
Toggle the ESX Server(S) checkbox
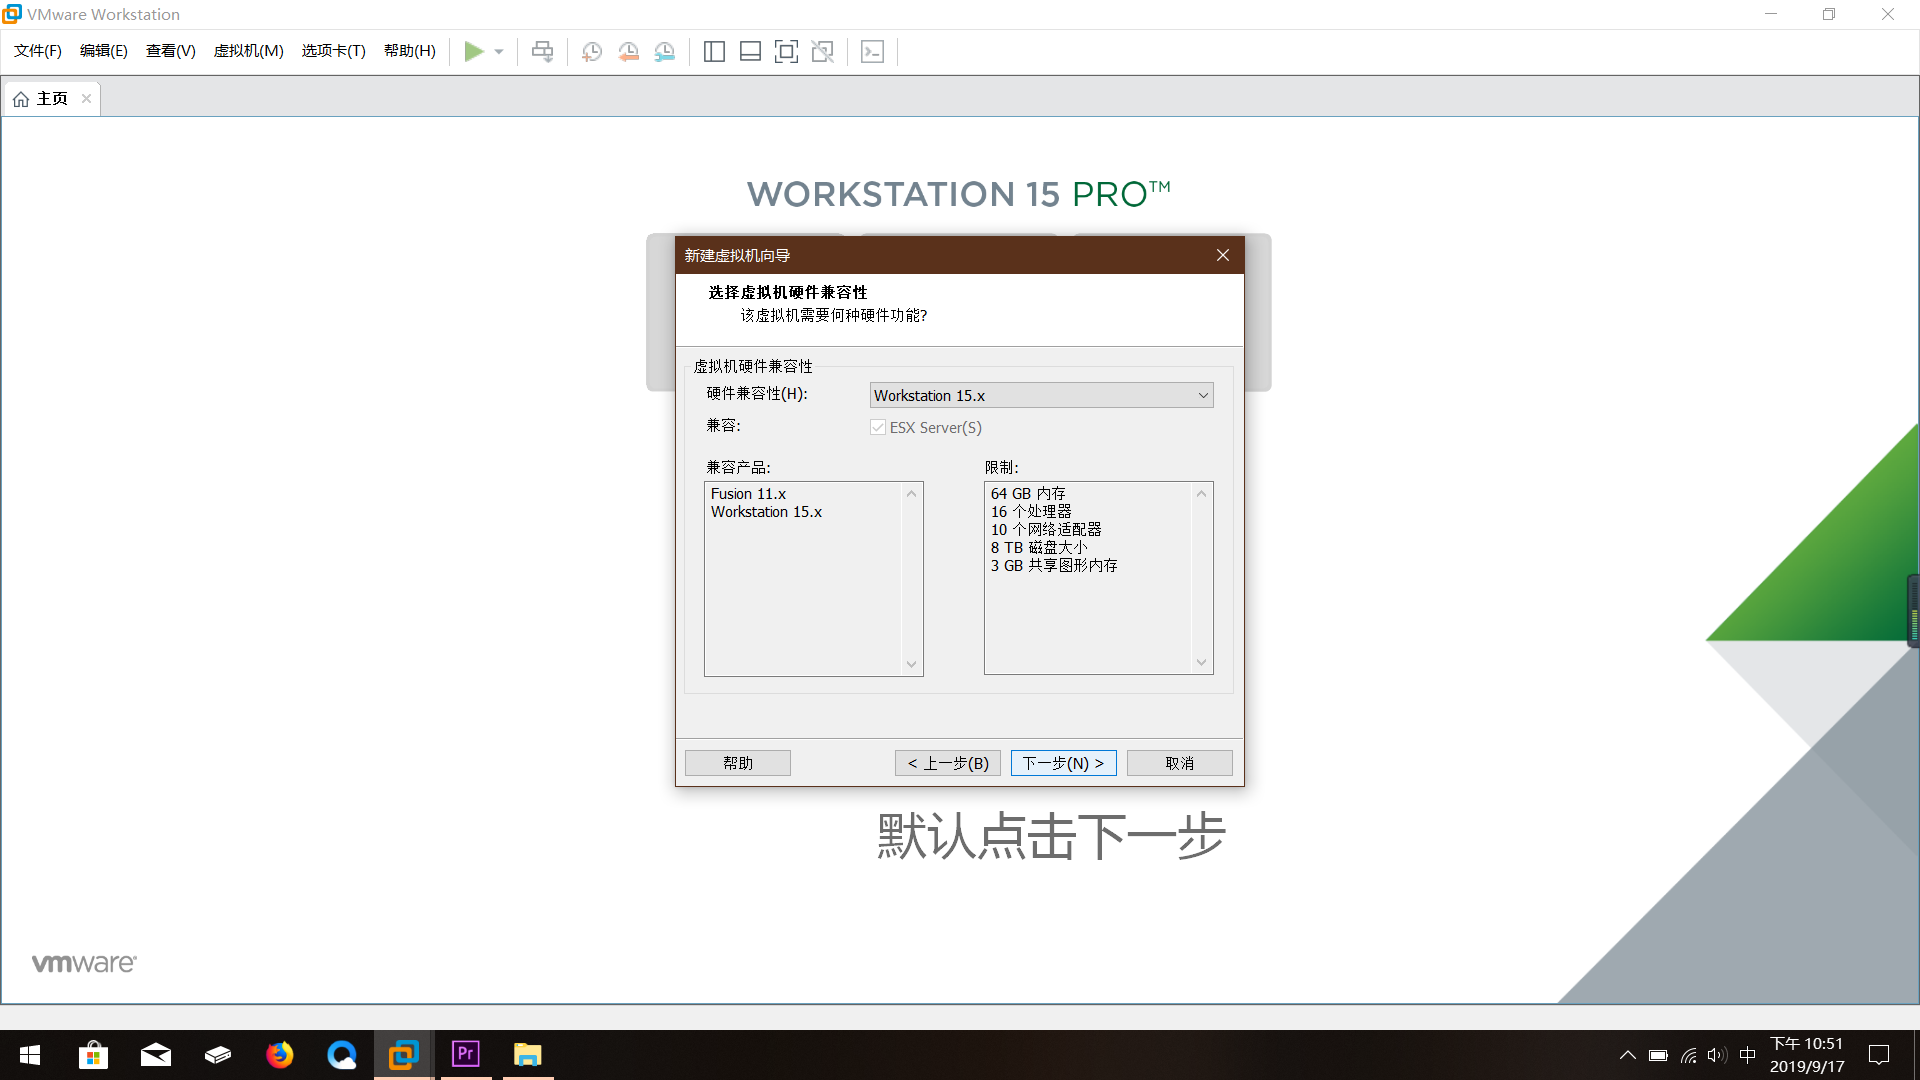(878, 427)
